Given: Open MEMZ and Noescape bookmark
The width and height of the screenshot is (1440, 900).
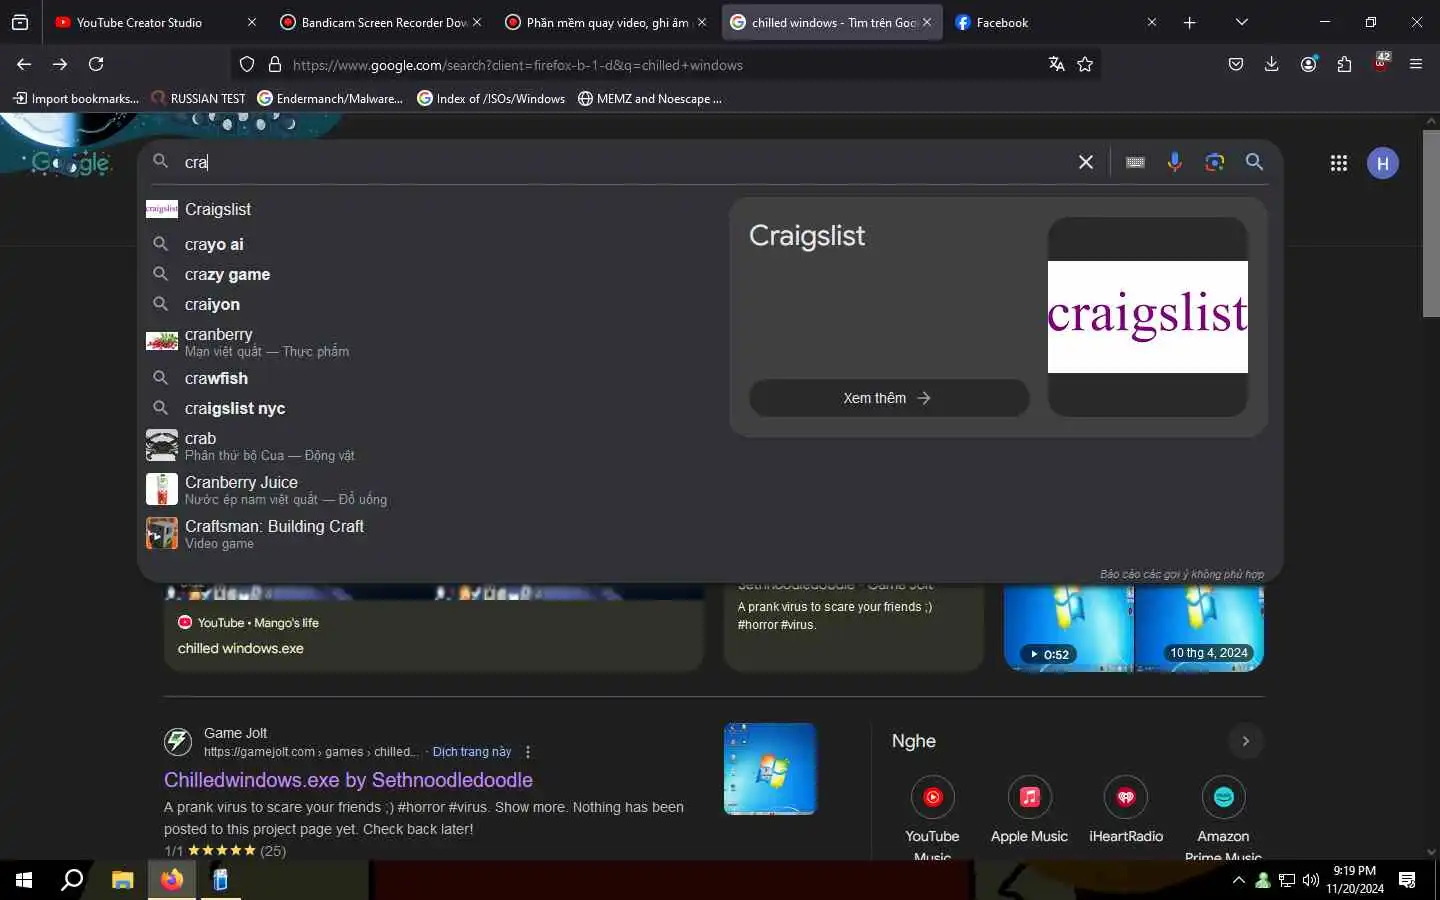Looking at the screenshot, I should 650,98.
